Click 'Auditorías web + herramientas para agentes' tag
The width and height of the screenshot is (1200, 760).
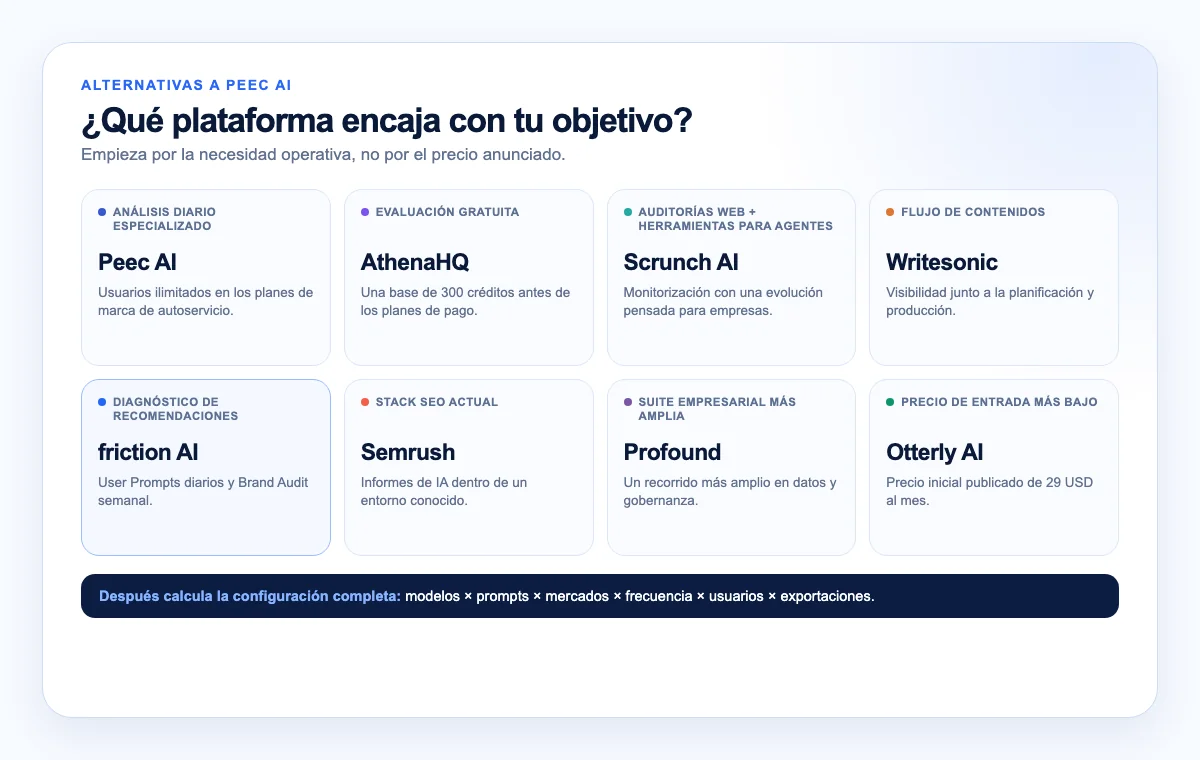pyautogui.click(x=735, y=219)
